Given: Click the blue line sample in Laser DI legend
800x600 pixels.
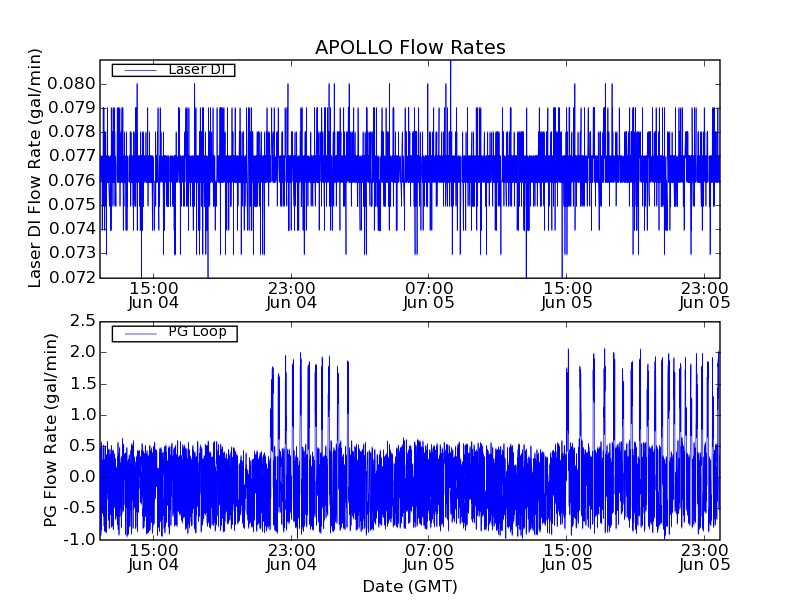Looking at the screenshot, I should point(139,70).
